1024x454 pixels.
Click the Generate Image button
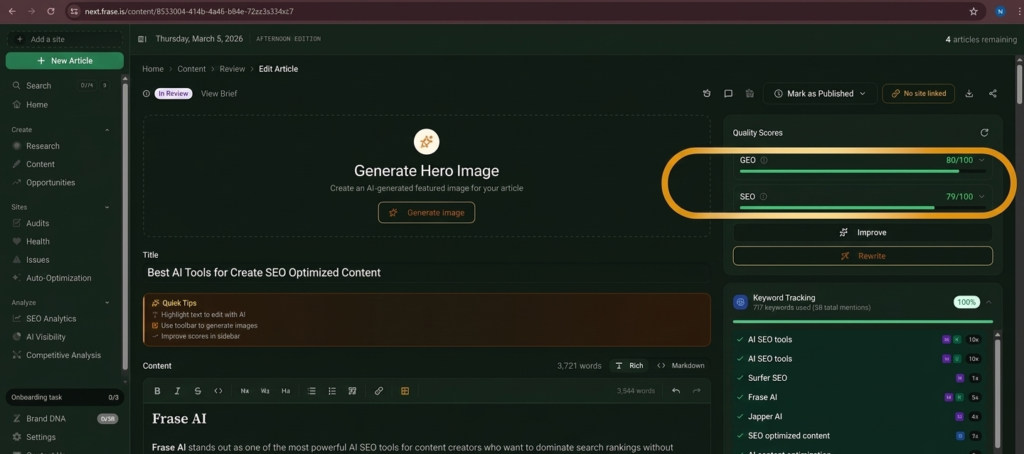[x=426, y=212]
